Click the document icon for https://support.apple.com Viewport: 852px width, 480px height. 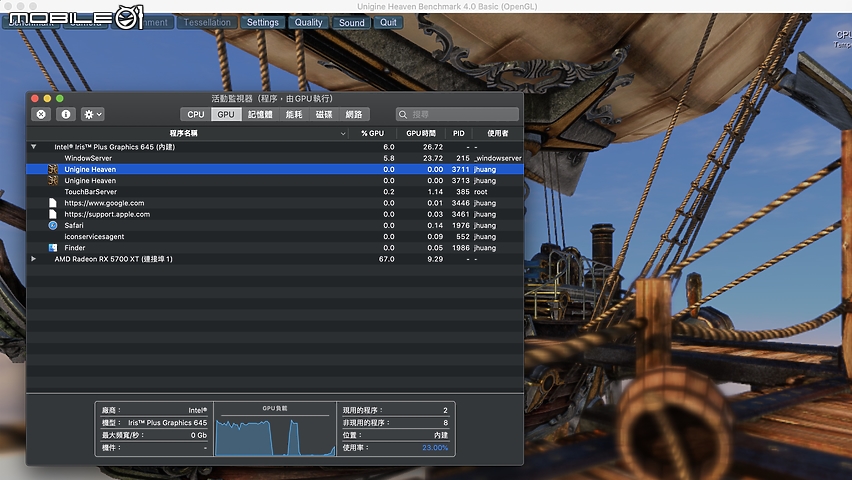pyautogui.click(x=53, y=214)
